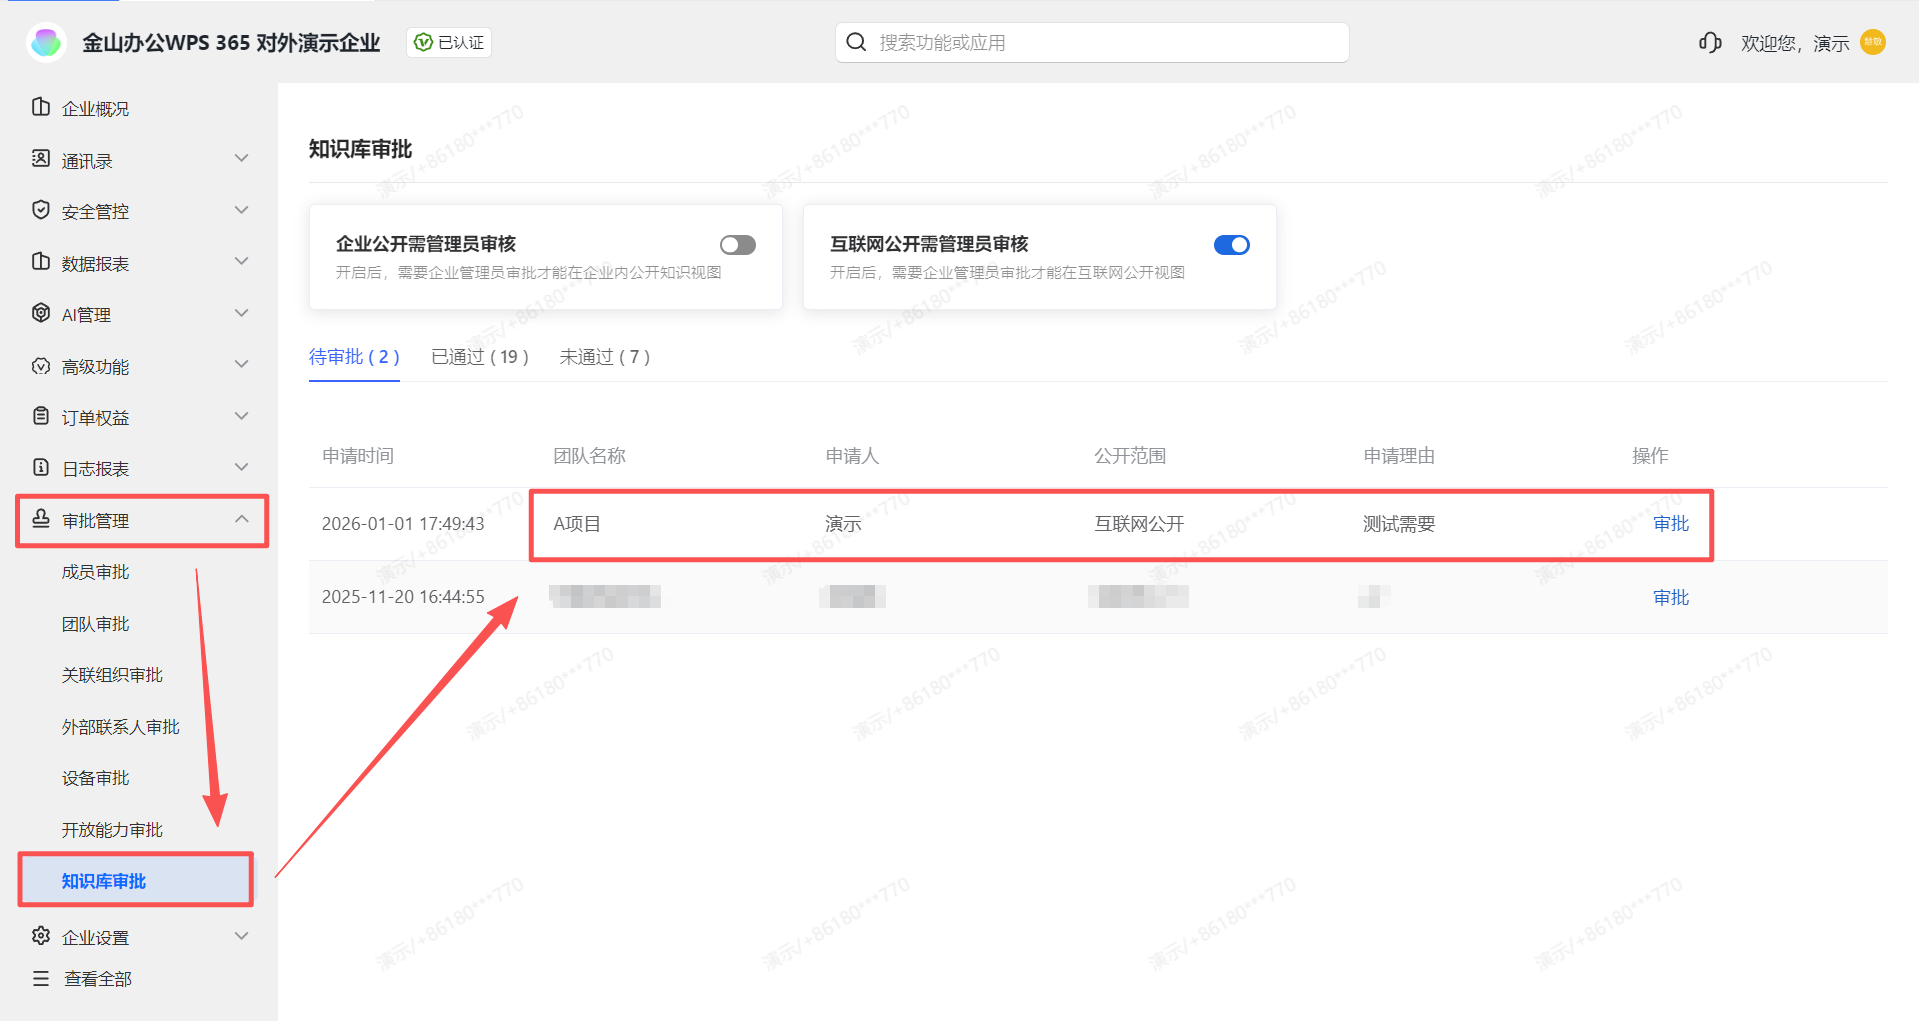Click the 数据报表 icon

click(x=41, y=262)
